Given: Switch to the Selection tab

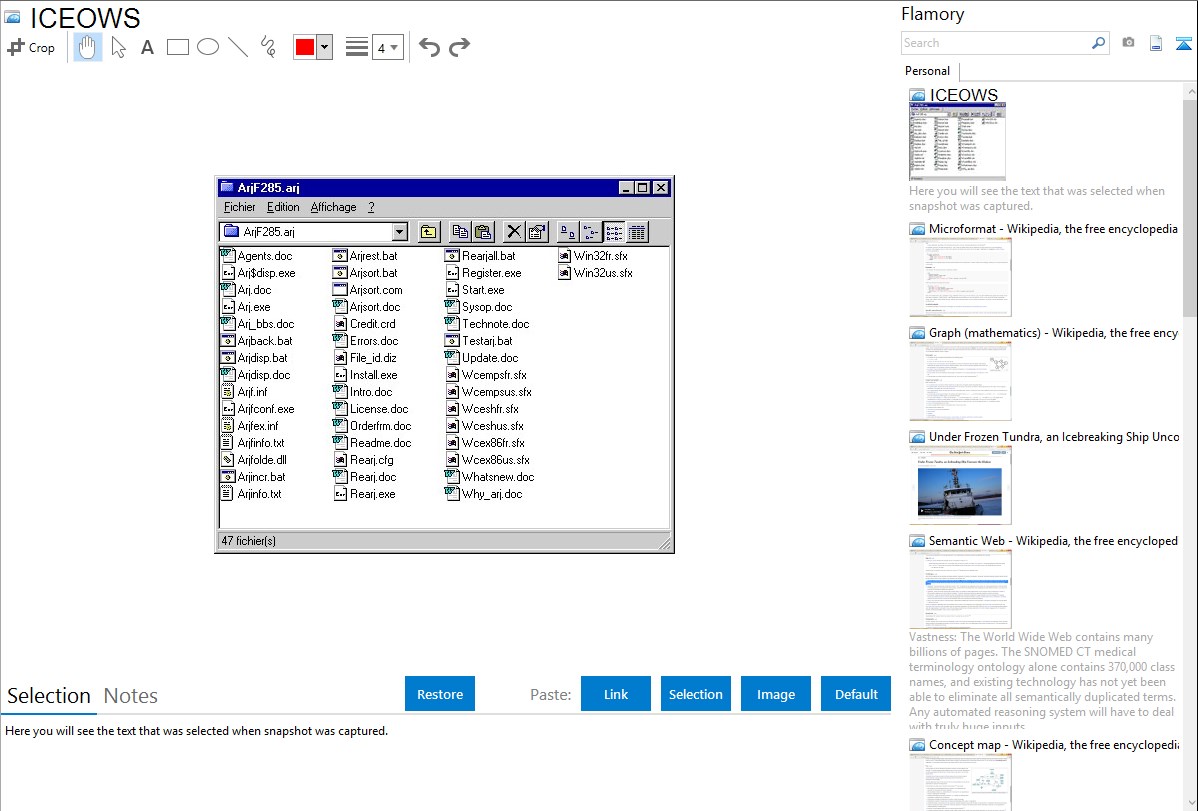Looking at the screenshot, I should [49, 696].
